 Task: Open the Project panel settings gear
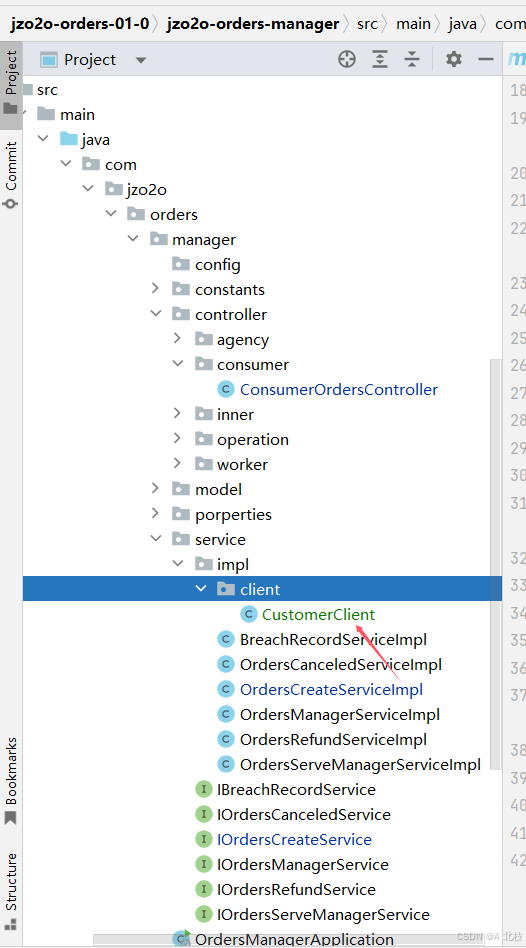tap(453, 59)
